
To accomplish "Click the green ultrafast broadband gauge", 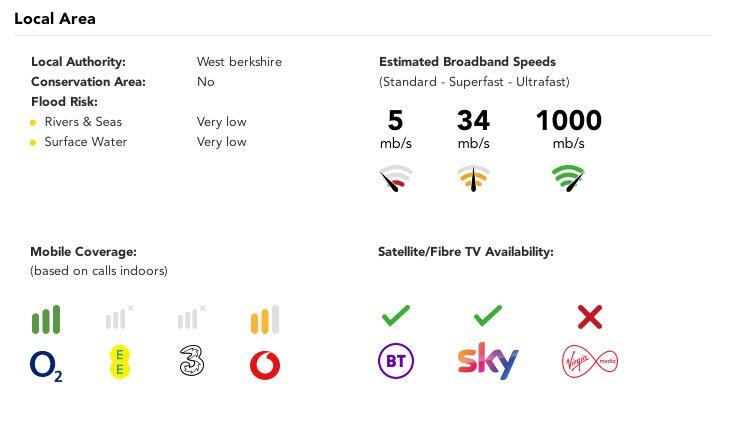I will (568, 179).
